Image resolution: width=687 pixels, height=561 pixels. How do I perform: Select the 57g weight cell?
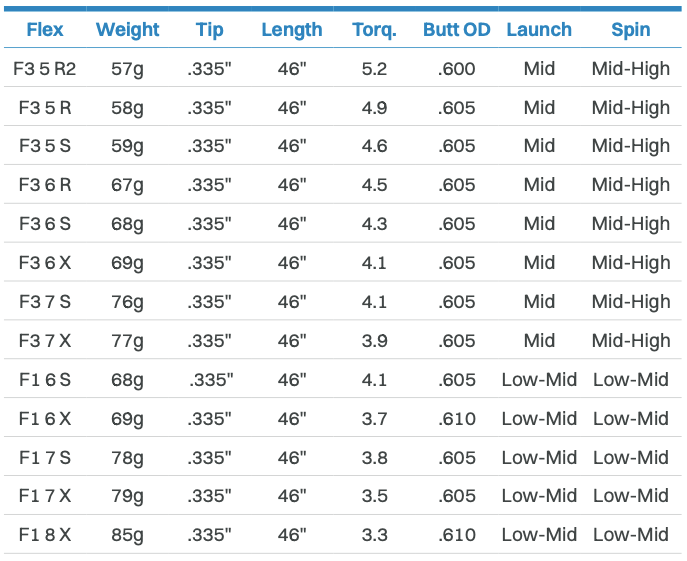coord(127,69)
